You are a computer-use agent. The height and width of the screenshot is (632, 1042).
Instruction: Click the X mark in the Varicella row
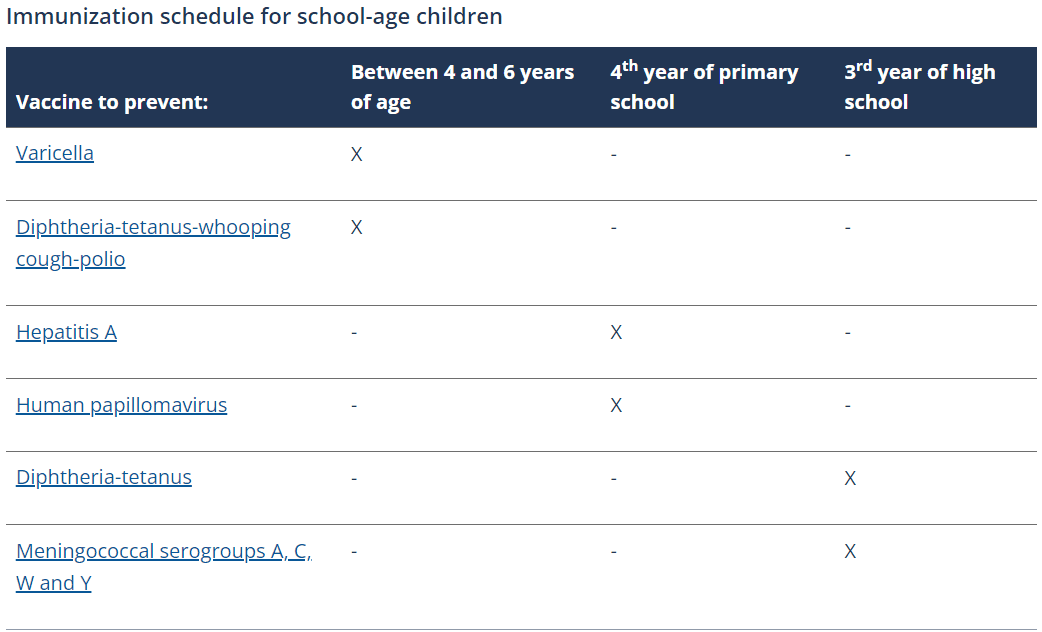pos(357,156)
